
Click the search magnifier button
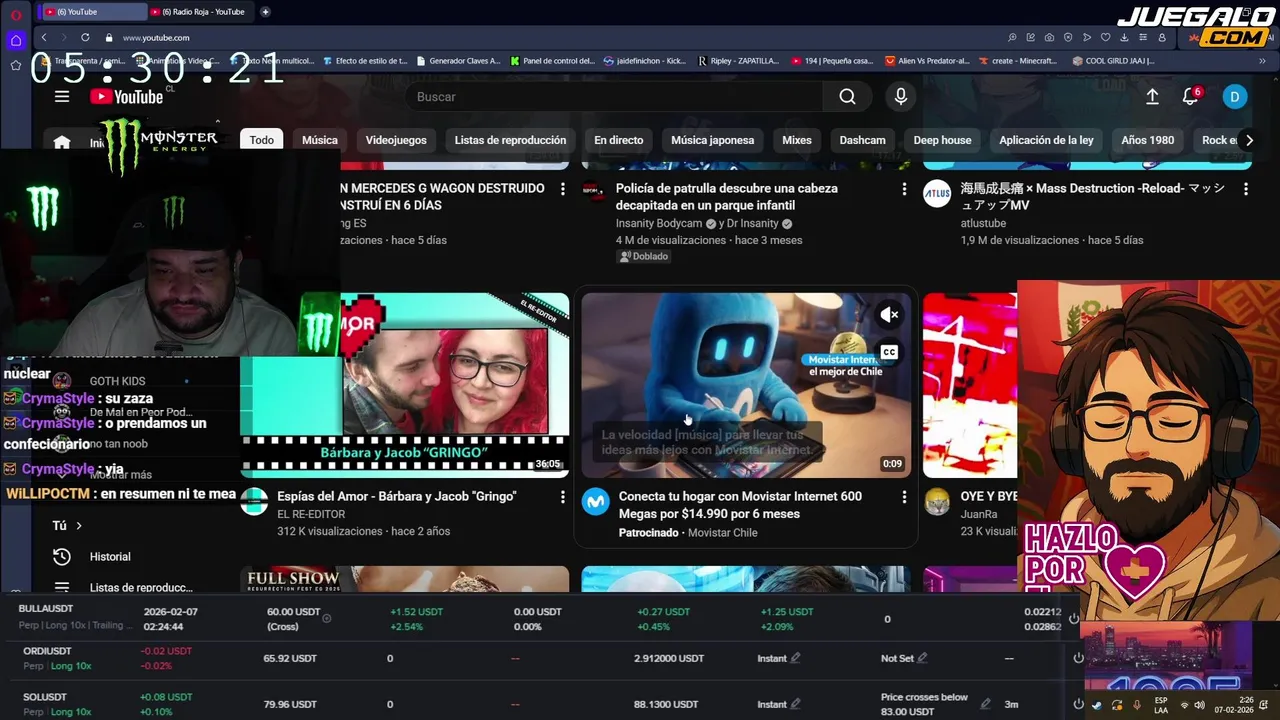coord(847,97)
